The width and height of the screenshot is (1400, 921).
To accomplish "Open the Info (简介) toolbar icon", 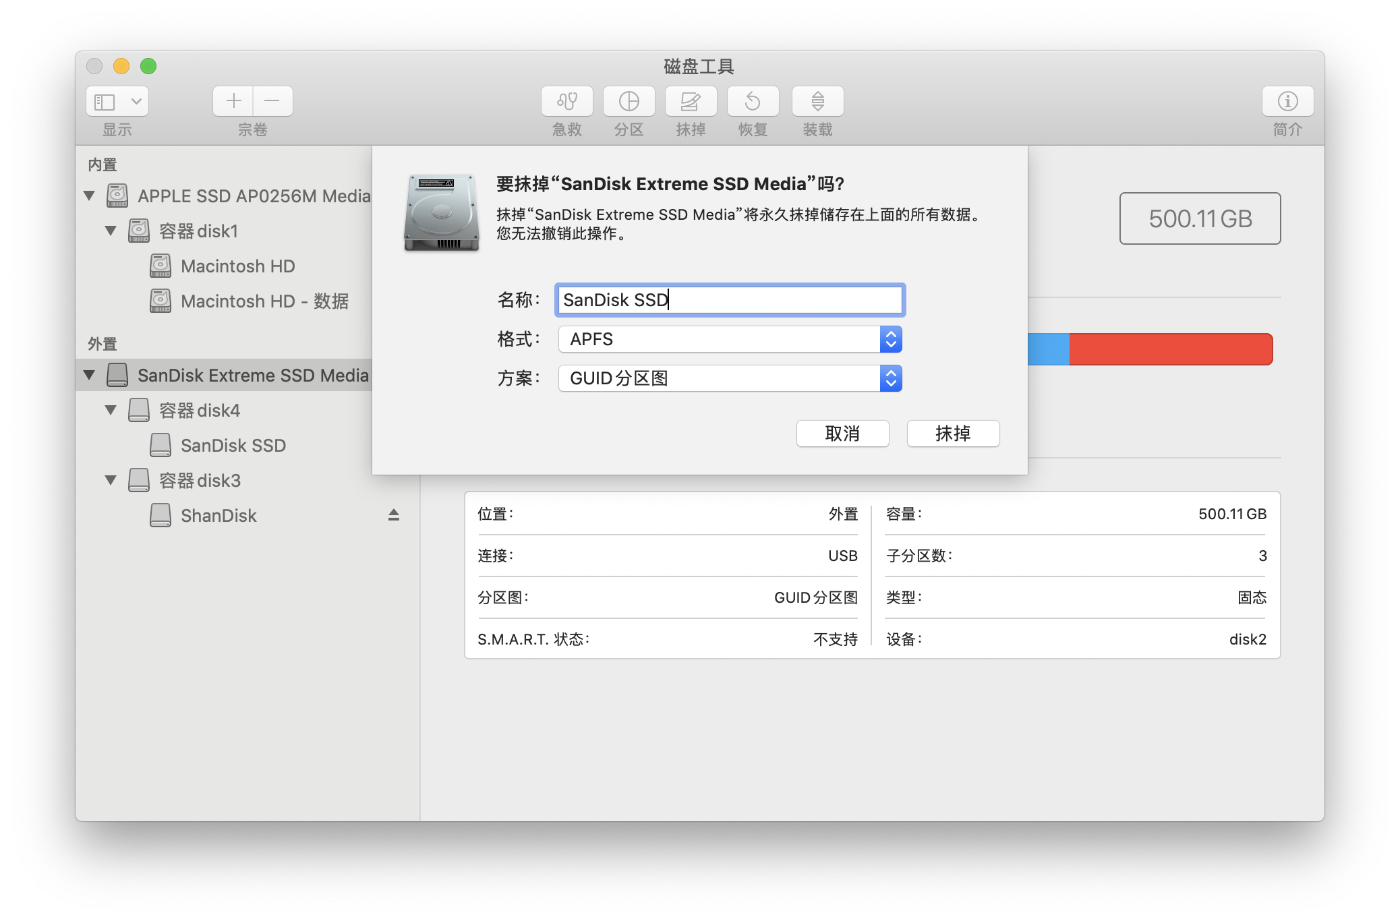I will coord(1288,101).
